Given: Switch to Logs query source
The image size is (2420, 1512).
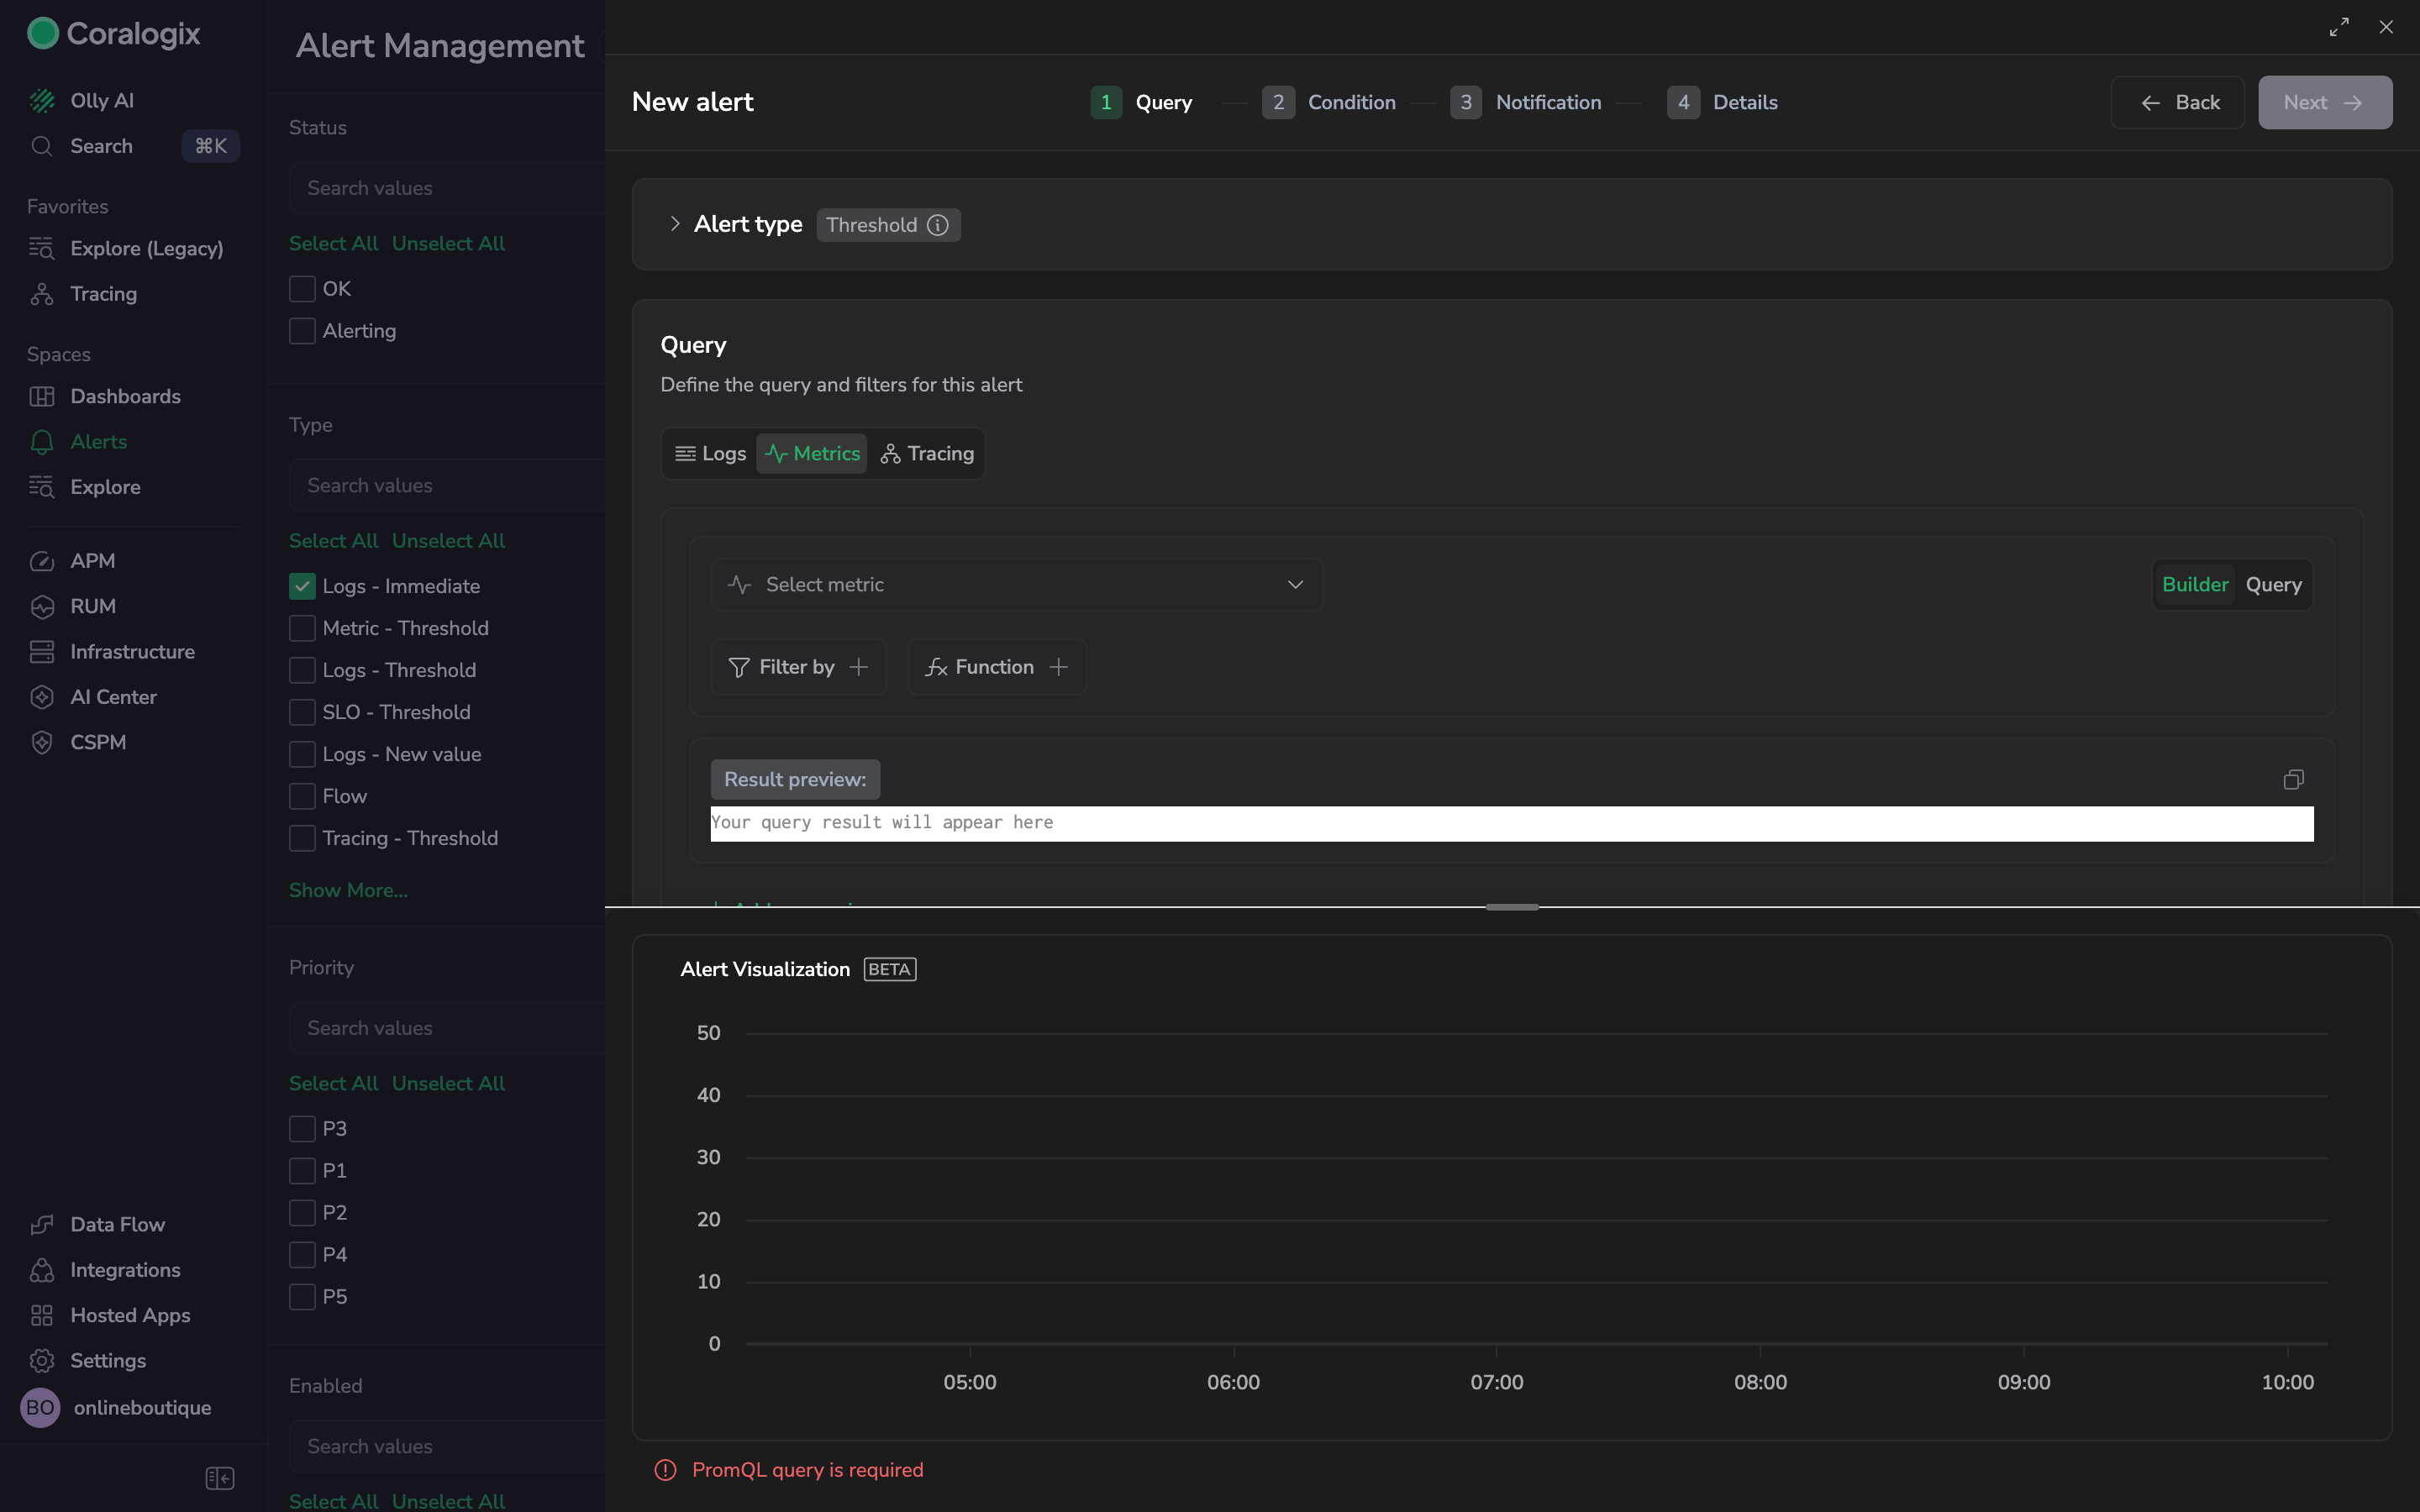Looking at the screenshot, I should pos(711,454).
